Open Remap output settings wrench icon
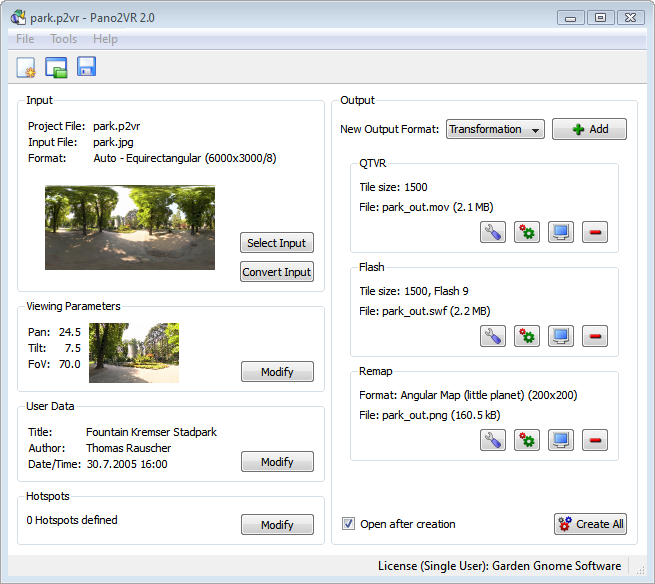 493,440
